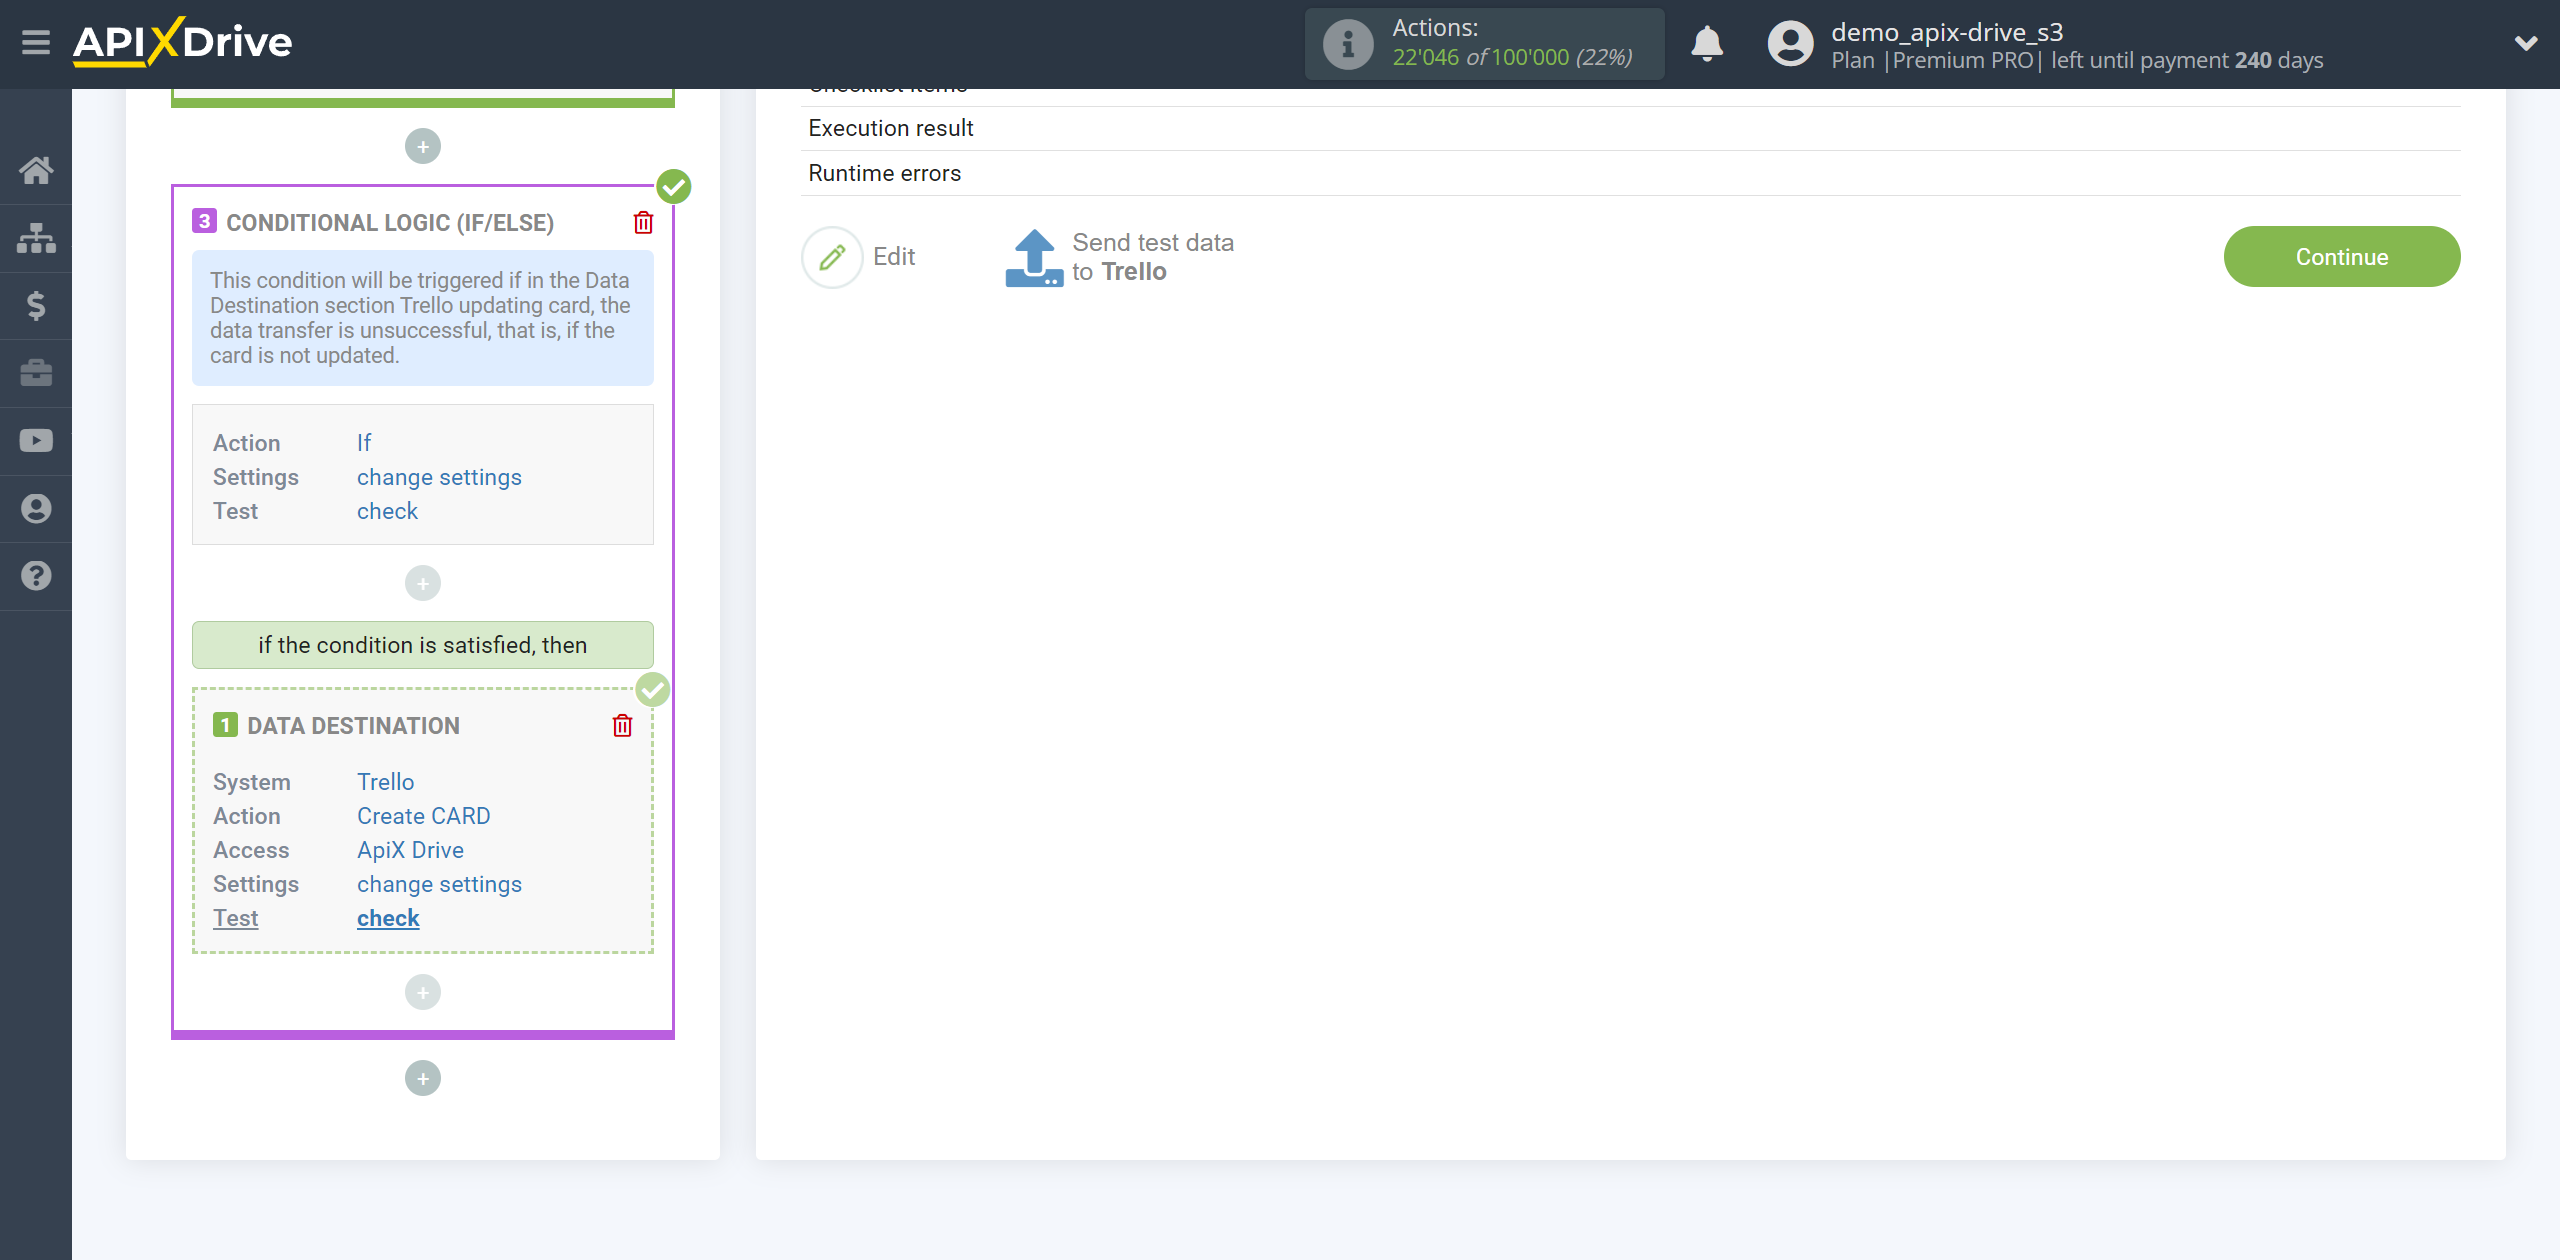Delete the Data Destination block
Image resolution: width=2560 pixels, height=1260 pixels.
[x=622, y=725]
